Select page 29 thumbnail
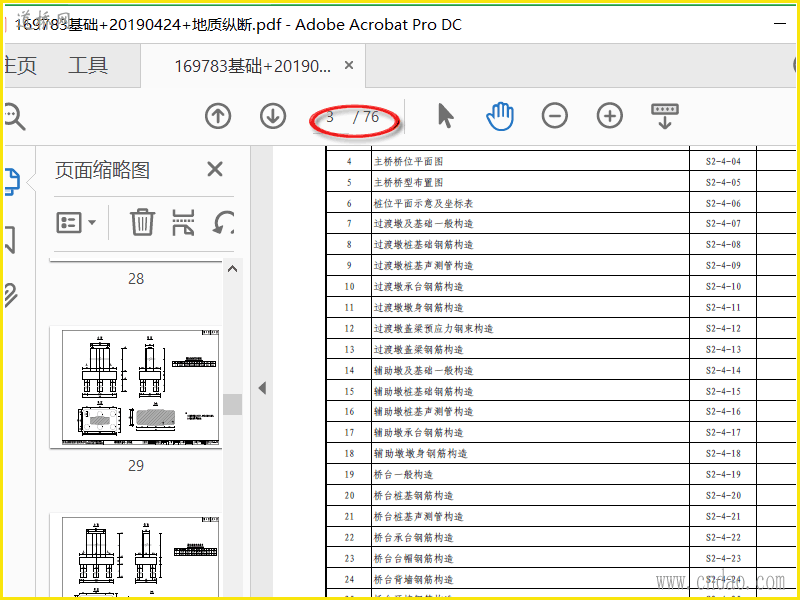Screen dimensions: 800x600 136,387
